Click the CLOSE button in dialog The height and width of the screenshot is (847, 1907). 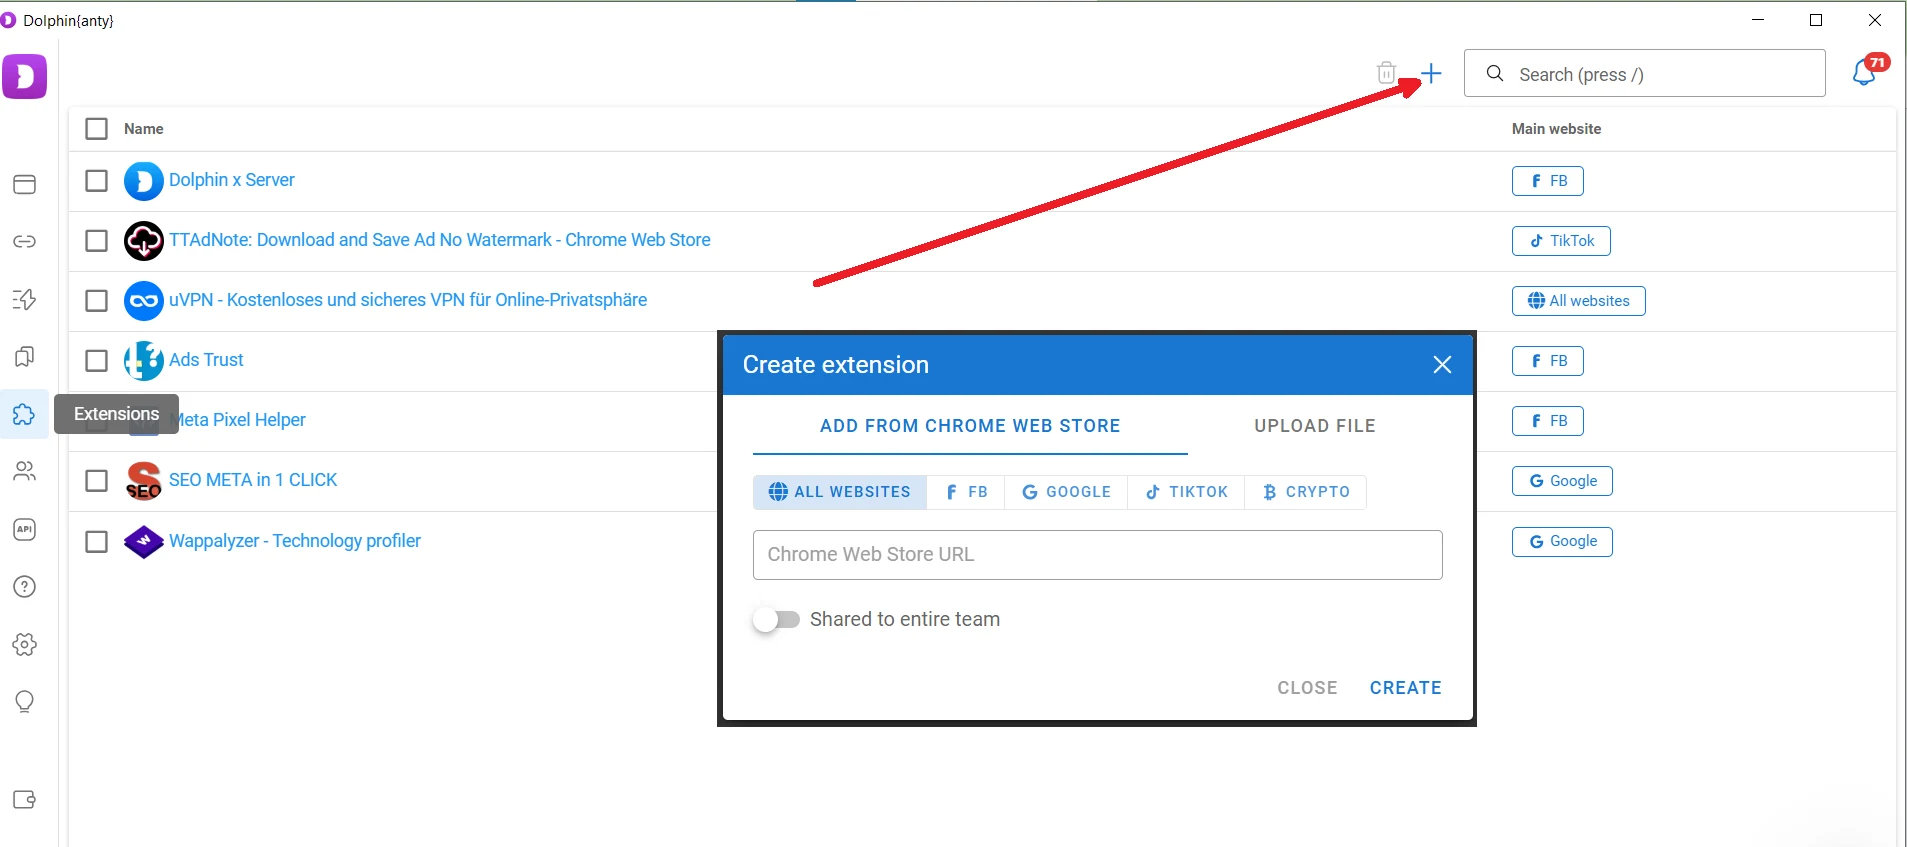click(x=1308, y=688)
